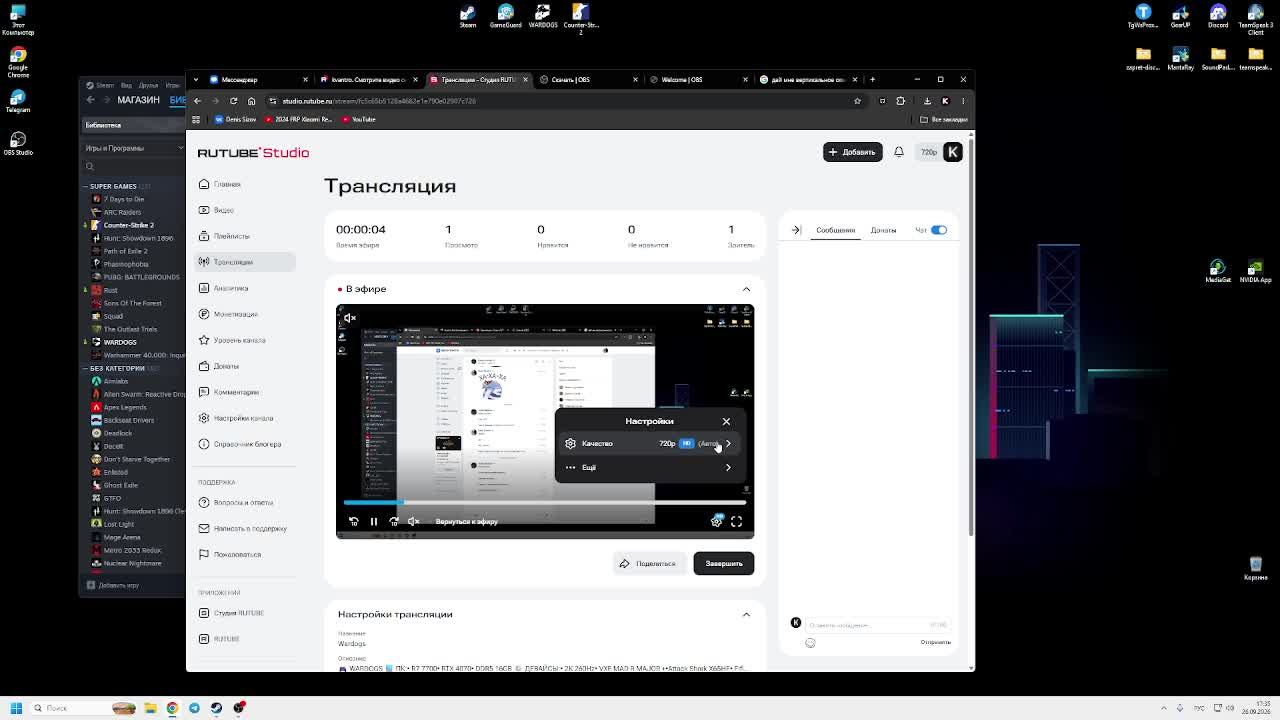Click the browser reload icon

point(233,101)
